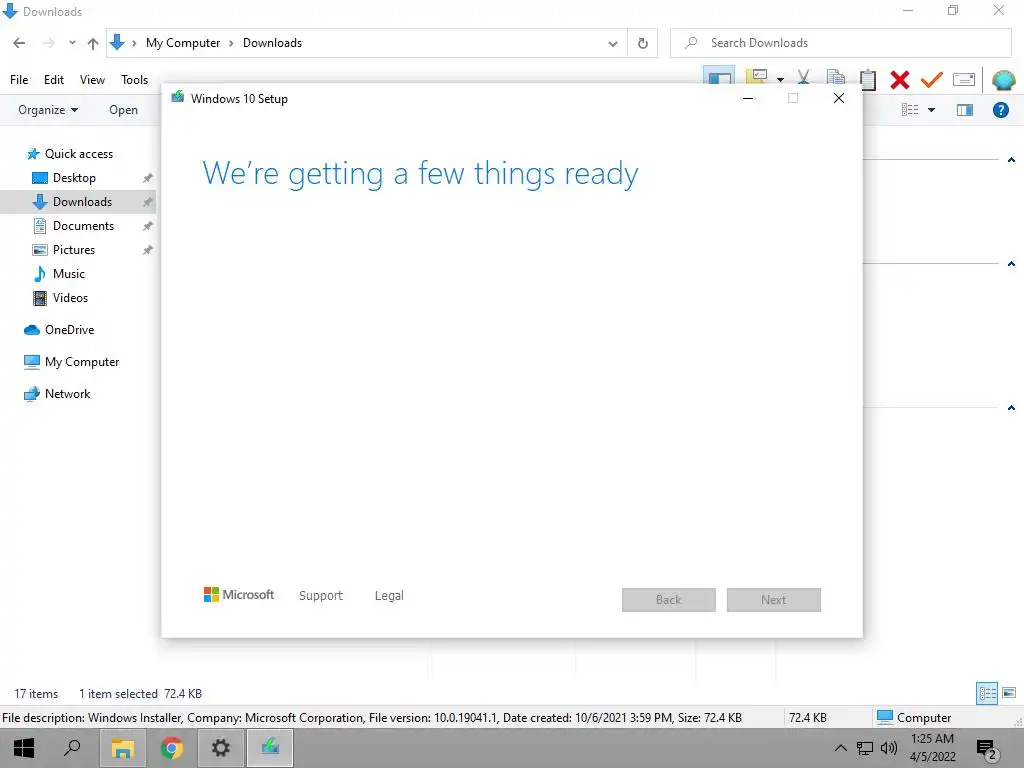Open the recent locations dropdown arrow

(72, 43)
